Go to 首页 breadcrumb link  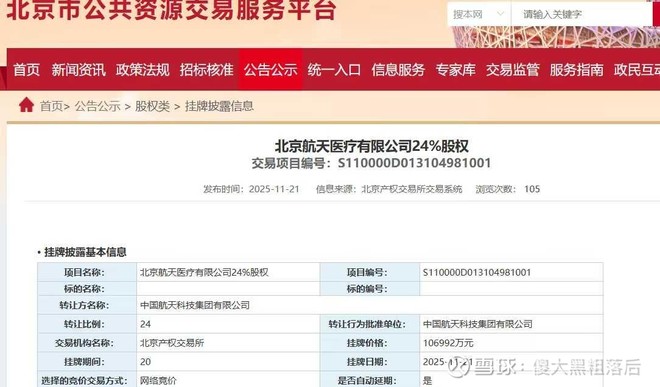(x=52, y=106)
